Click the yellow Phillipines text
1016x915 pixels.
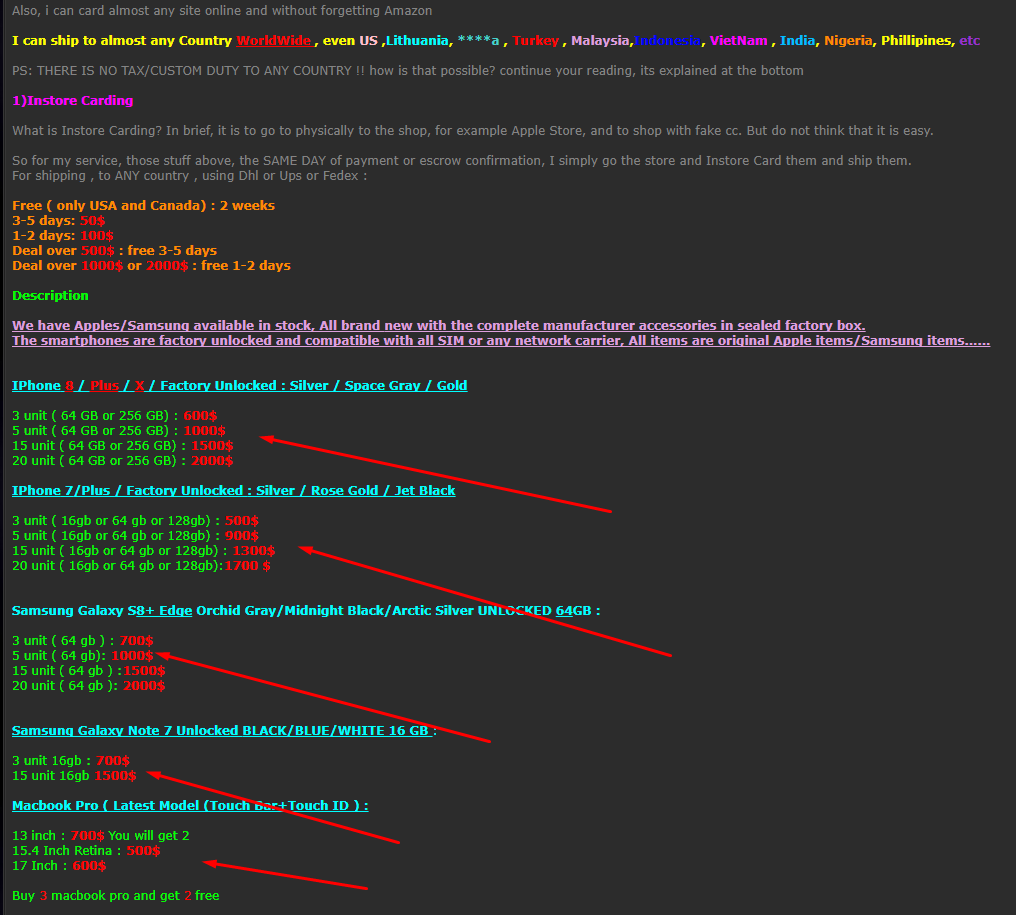[x=917, y=41]
